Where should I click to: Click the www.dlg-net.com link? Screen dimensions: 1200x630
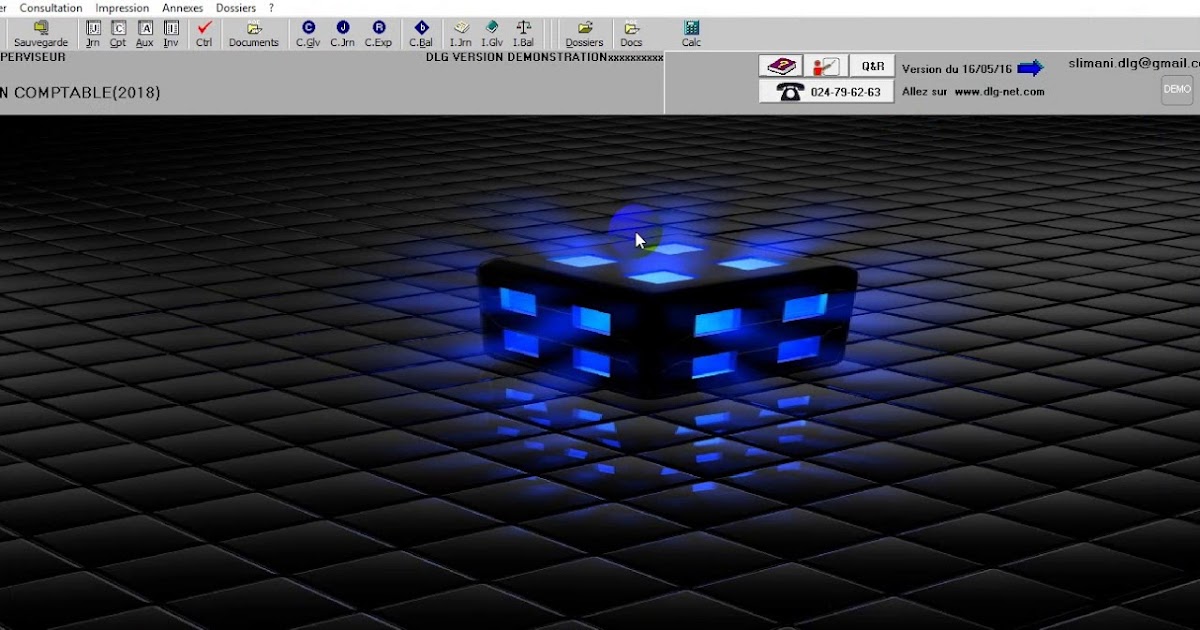click(x=999, y=92)
